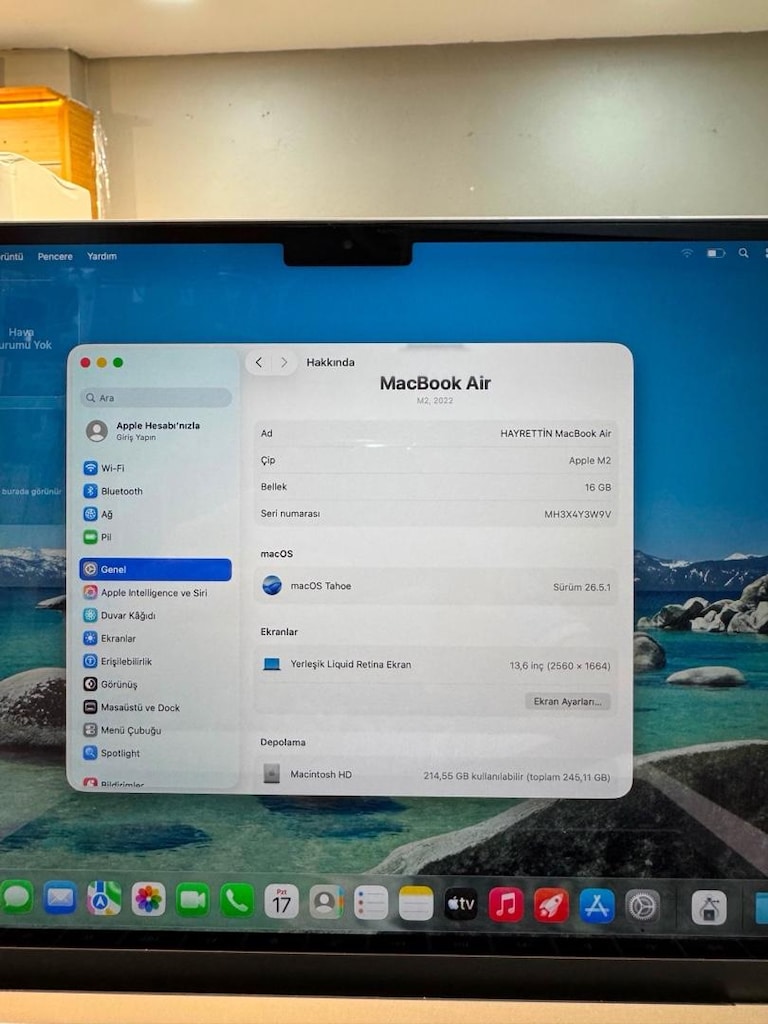Open the Phone app in the Dock

237,901
